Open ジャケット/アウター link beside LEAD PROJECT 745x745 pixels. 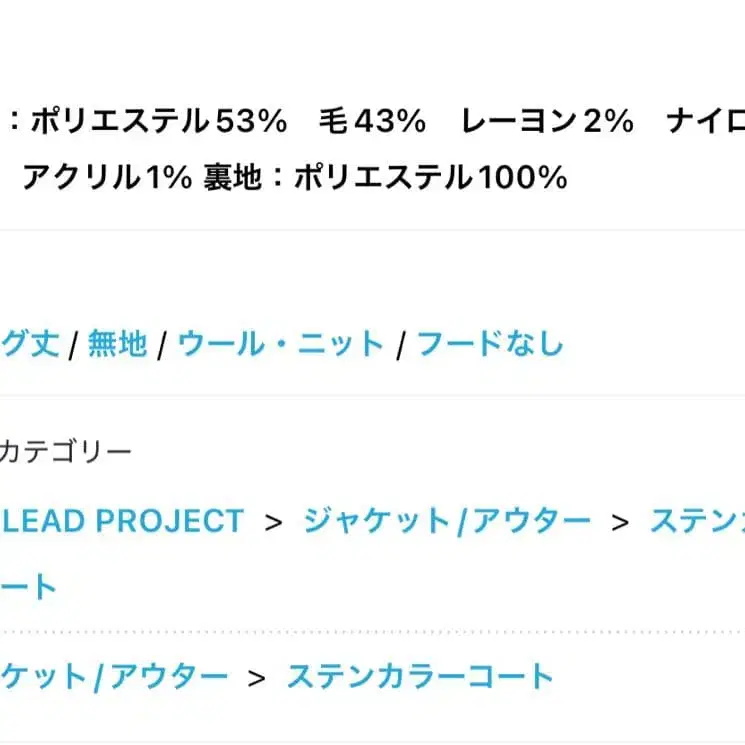[x=446, y=521]
